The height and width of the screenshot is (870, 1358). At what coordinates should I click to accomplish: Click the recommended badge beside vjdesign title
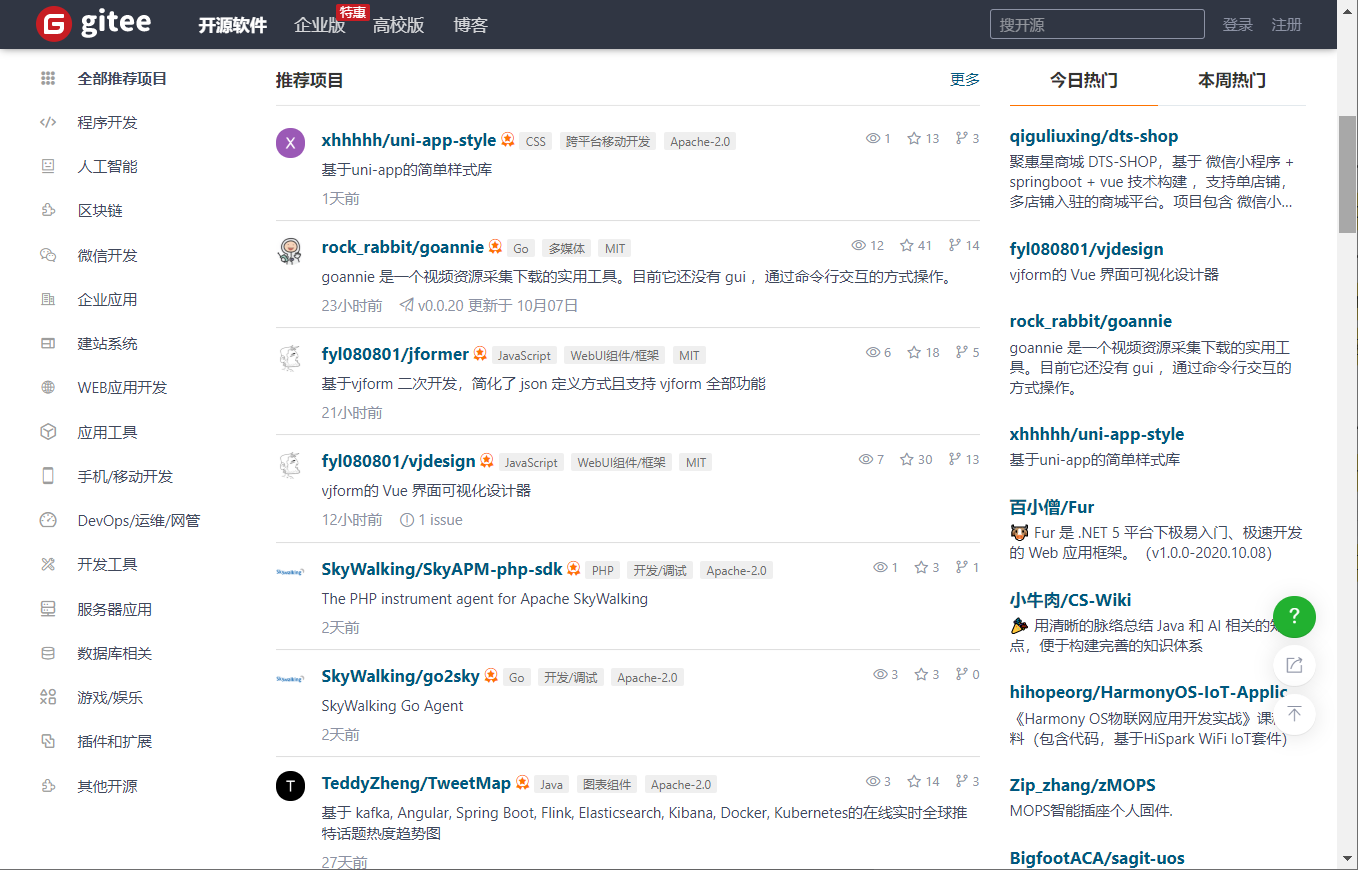(487, 461)
